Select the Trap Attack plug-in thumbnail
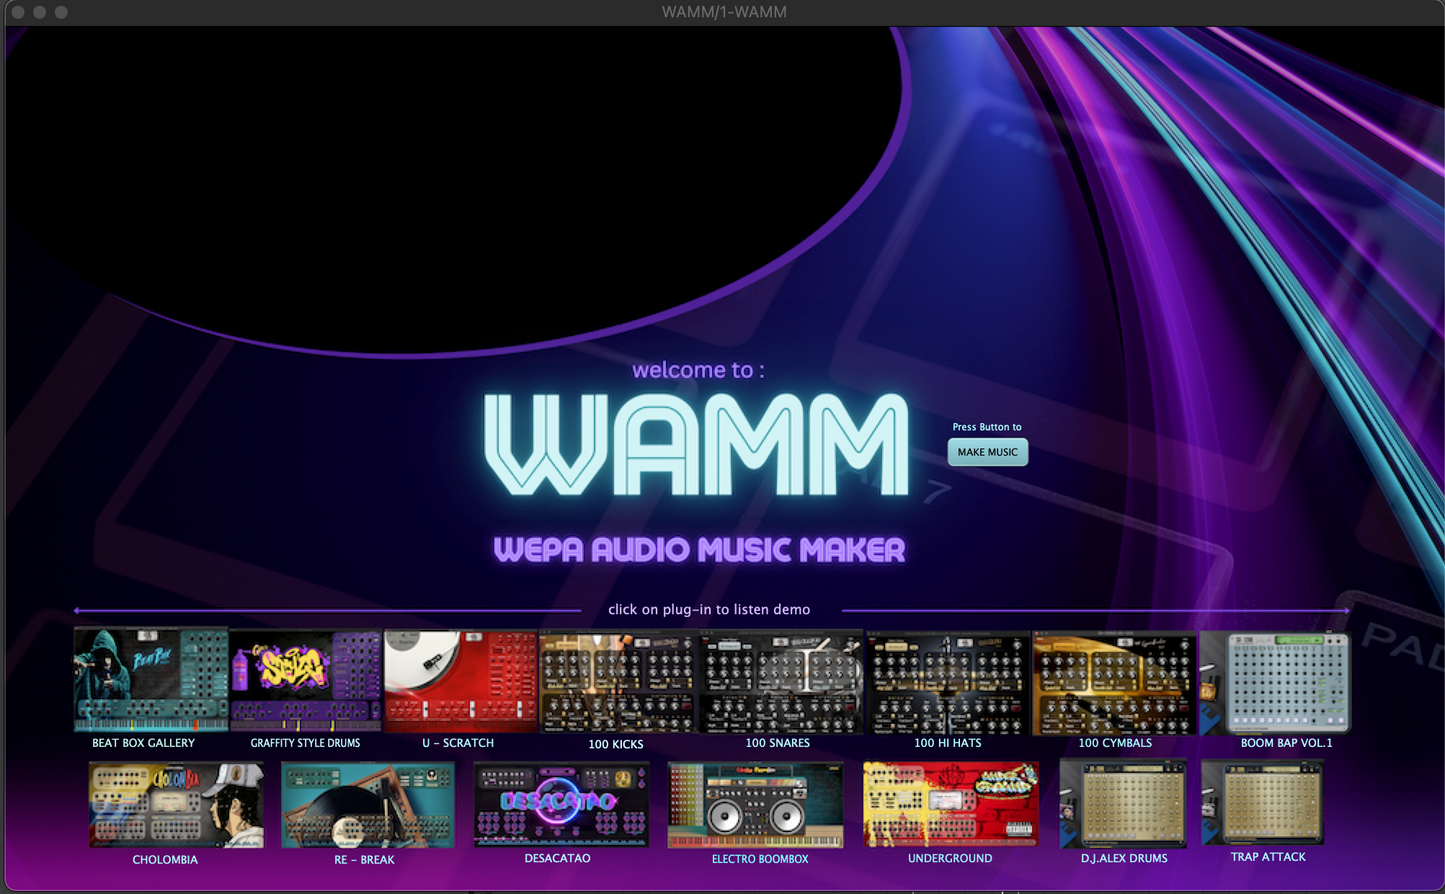This screenshot has width=1445, height=894. pos(1263,802)
